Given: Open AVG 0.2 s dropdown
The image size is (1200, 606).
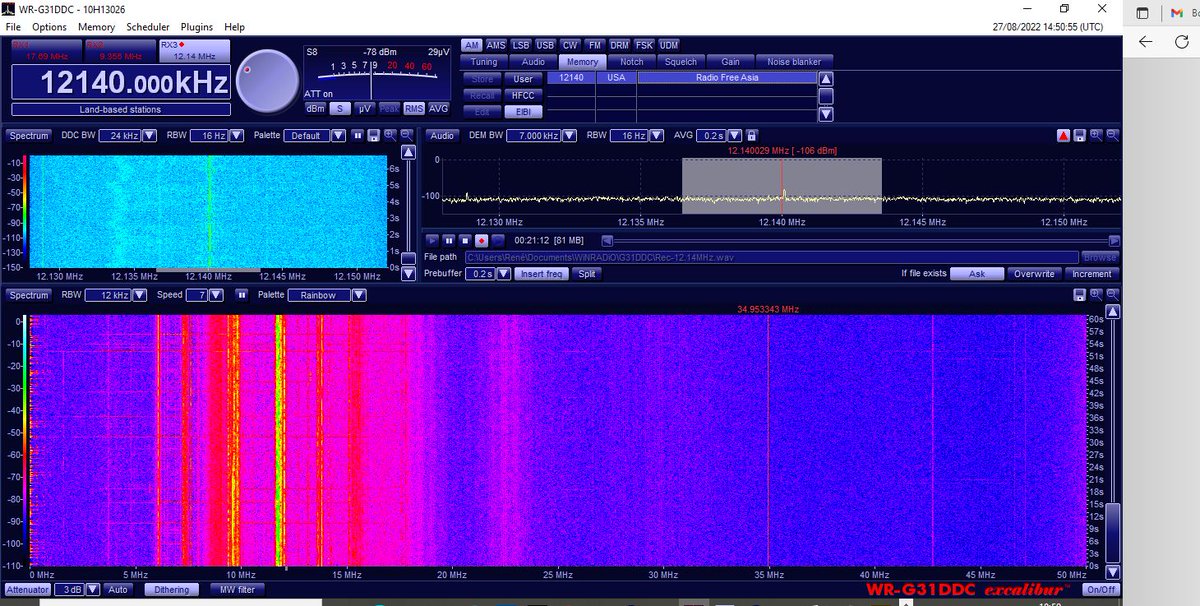Looking at the screenshot, I should pyautogui.click(x=735, y=135).
